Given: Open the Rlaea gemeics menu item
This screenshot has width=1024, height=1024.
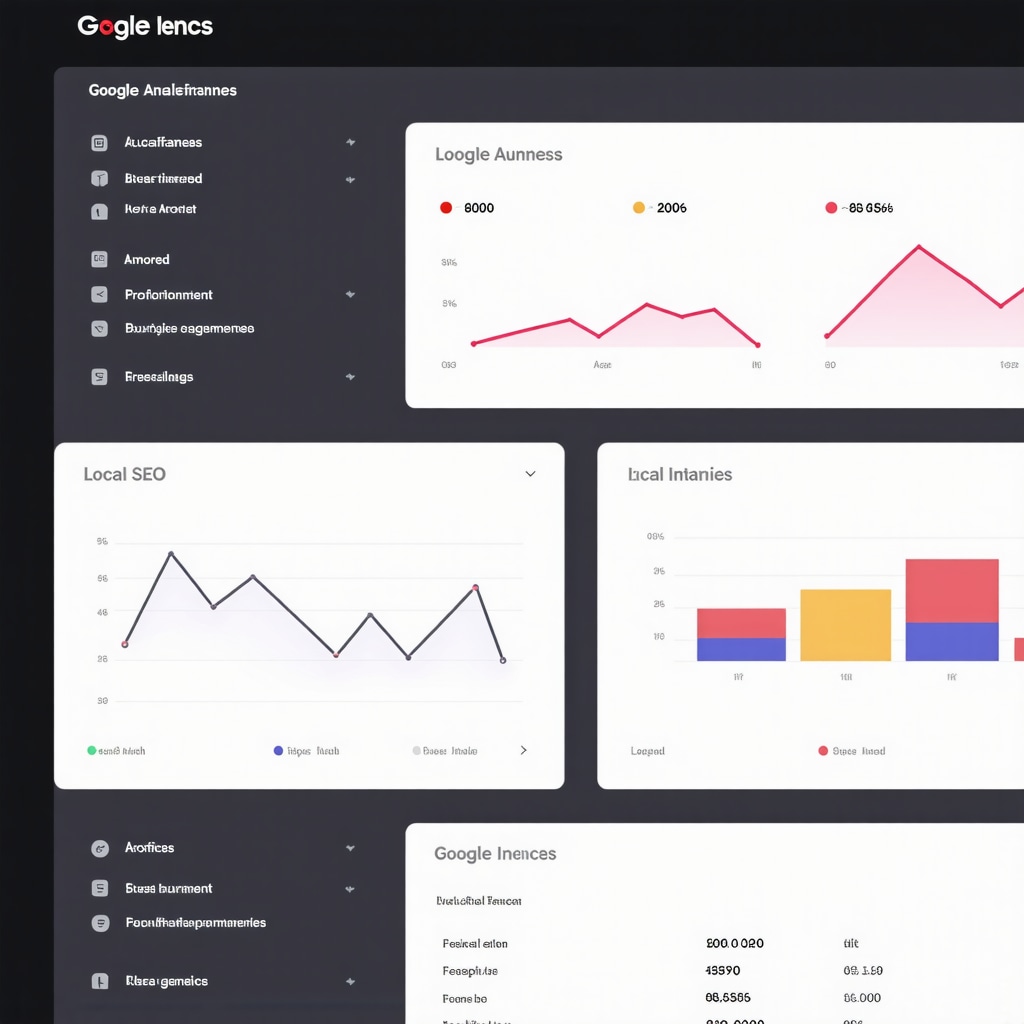Looking at the screenshot, I should coord(167,981).
